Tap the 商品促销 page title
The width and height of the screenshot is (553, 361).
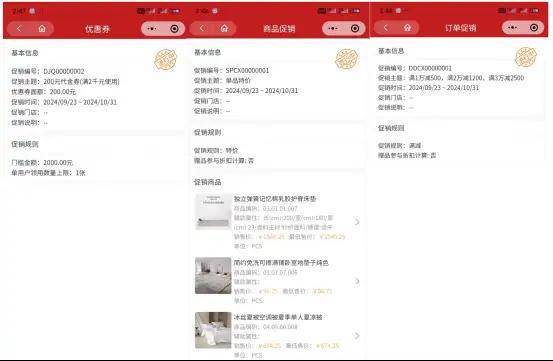click(279, 29)
